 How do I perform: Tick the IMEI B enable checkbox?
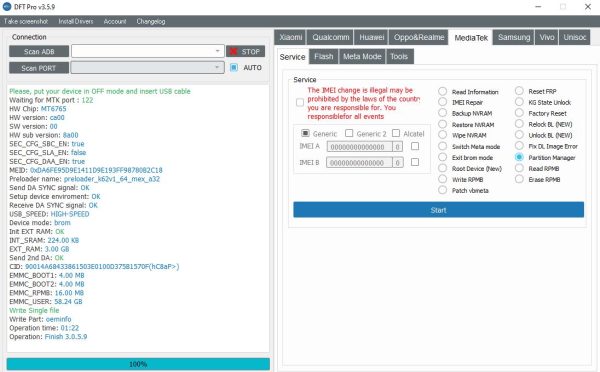(415, 162)
